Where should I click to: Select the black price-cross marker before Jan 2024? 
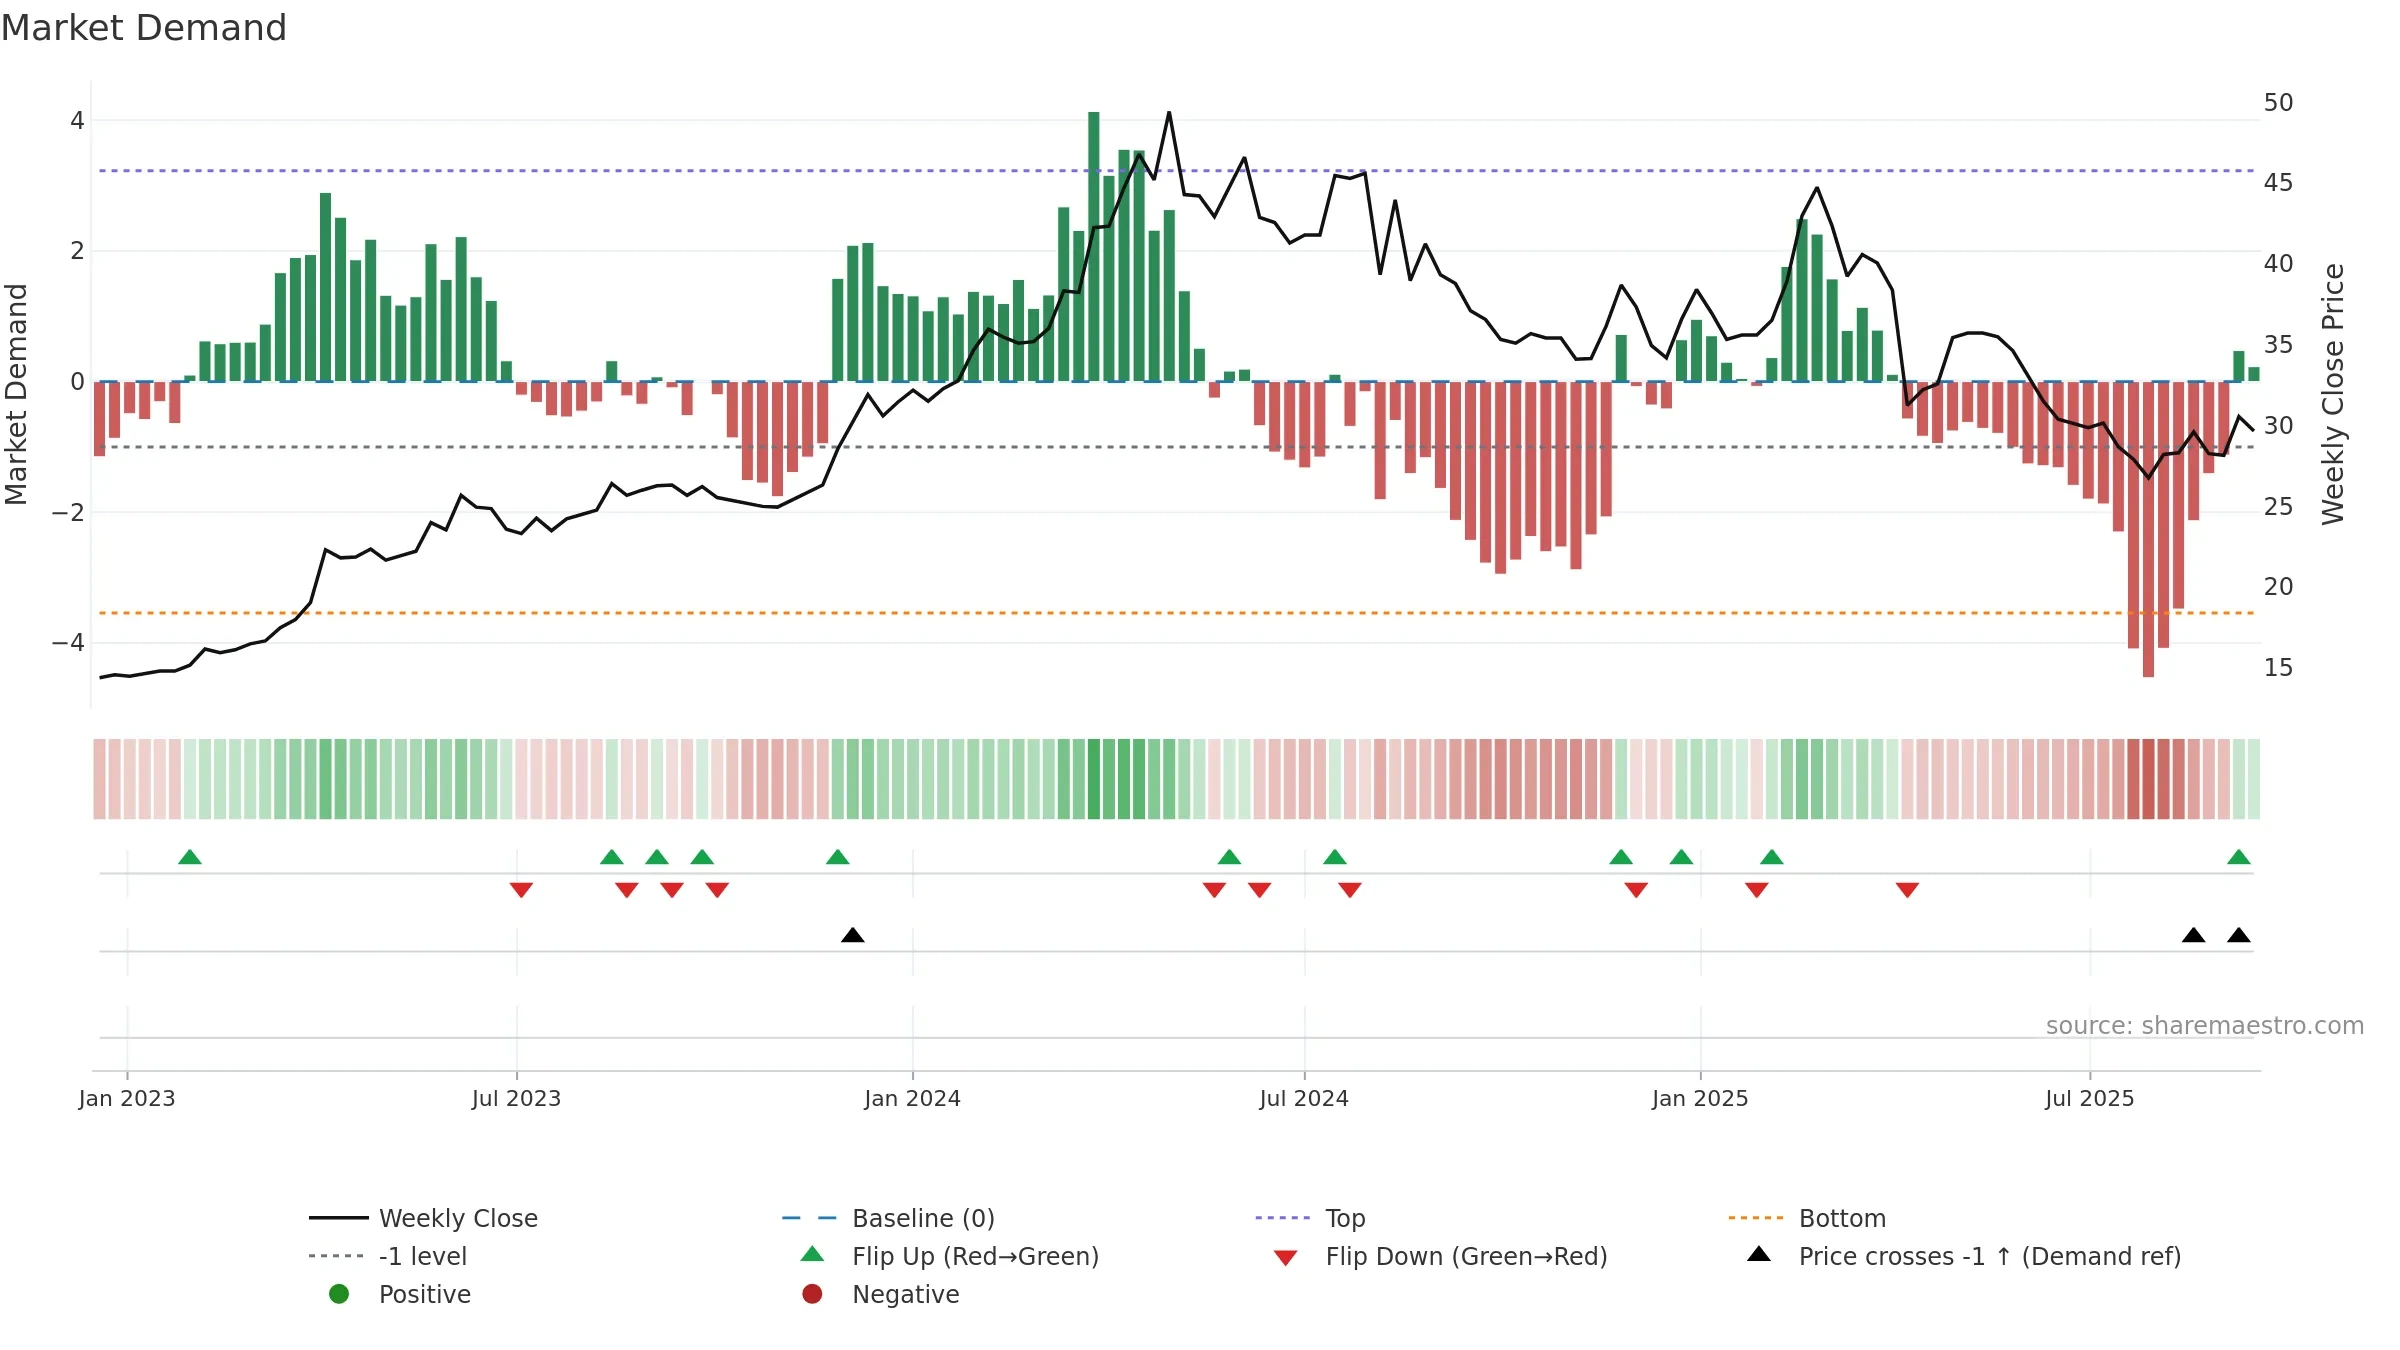853,935
